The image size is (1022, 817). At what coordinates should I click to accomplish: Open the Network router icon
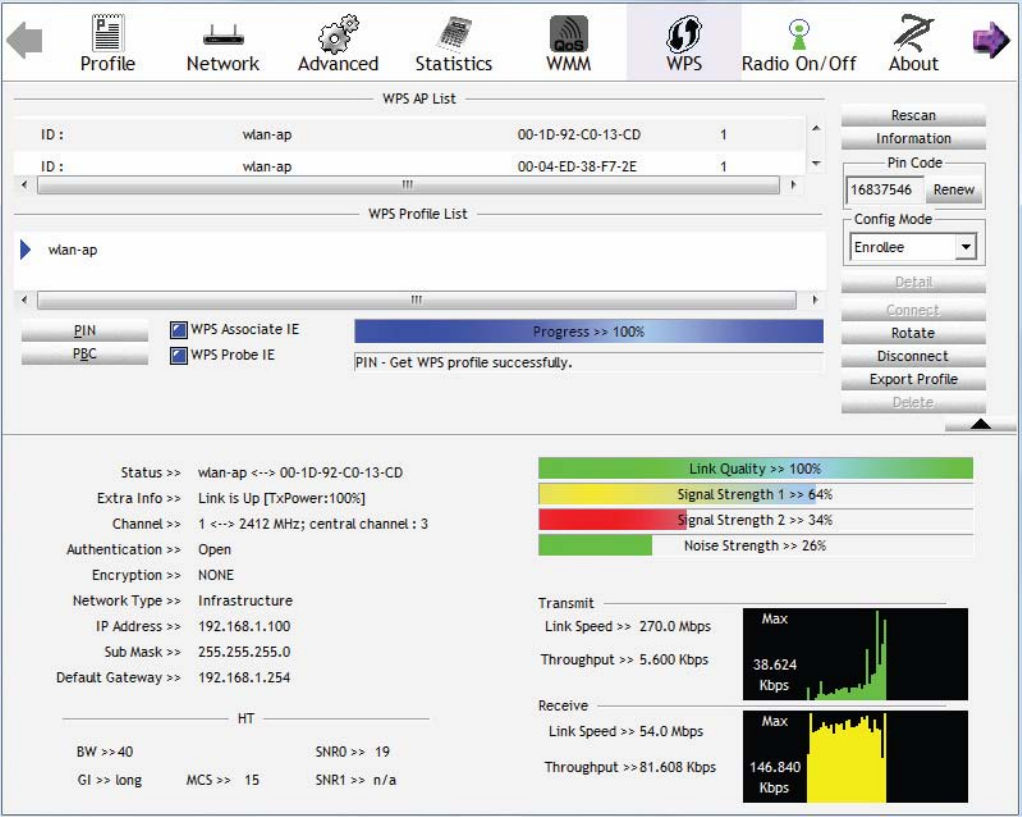pos(223,35)
